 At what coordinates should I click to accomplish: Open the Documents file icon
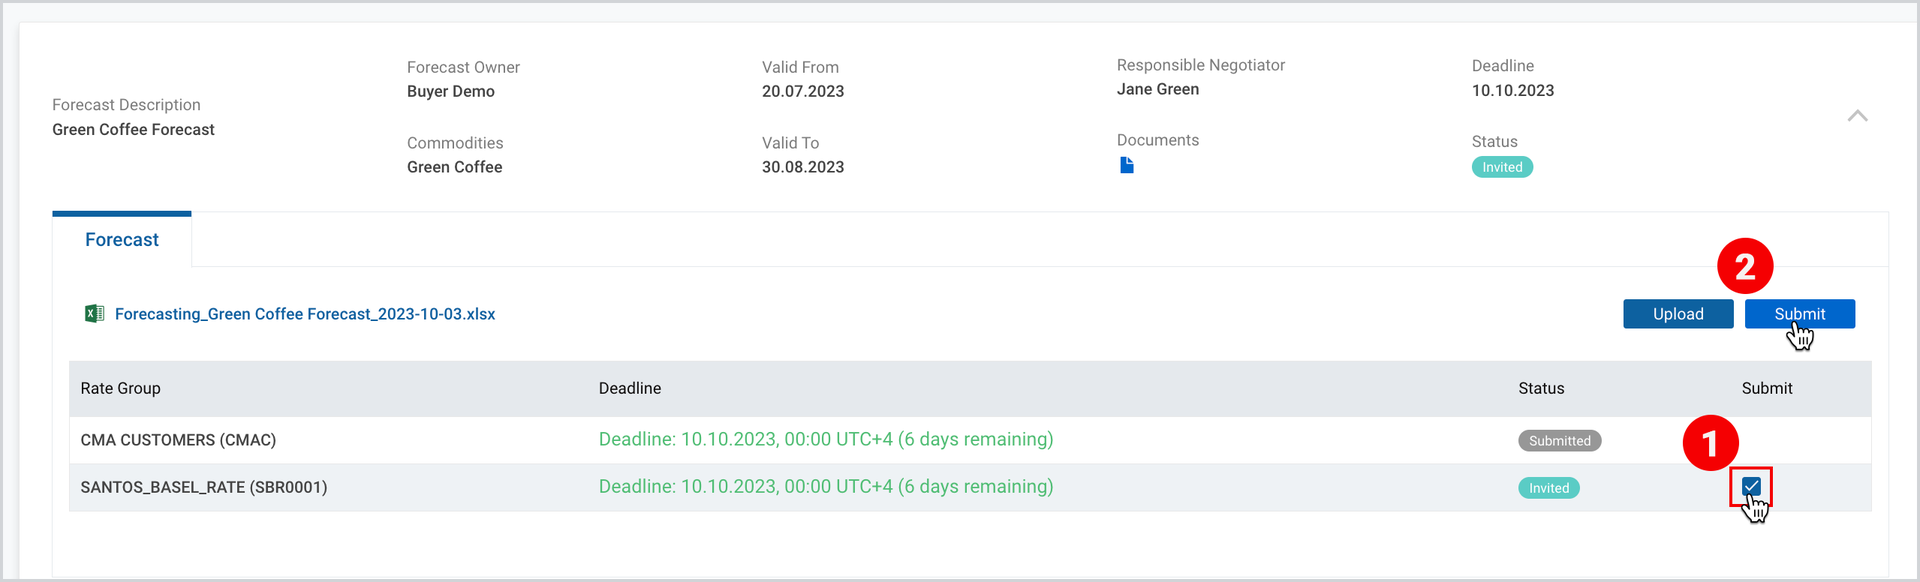(1127, 165)
